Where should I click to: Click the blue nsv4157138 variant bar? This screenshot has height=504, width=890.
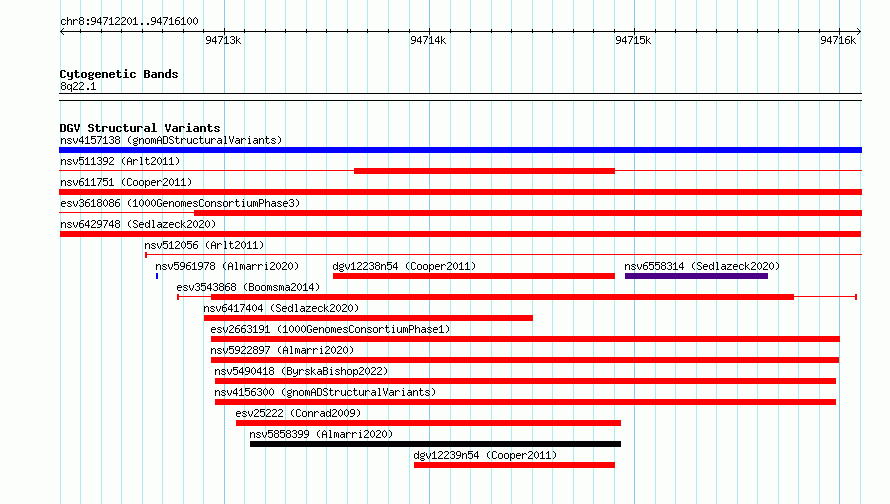(460, 150)
